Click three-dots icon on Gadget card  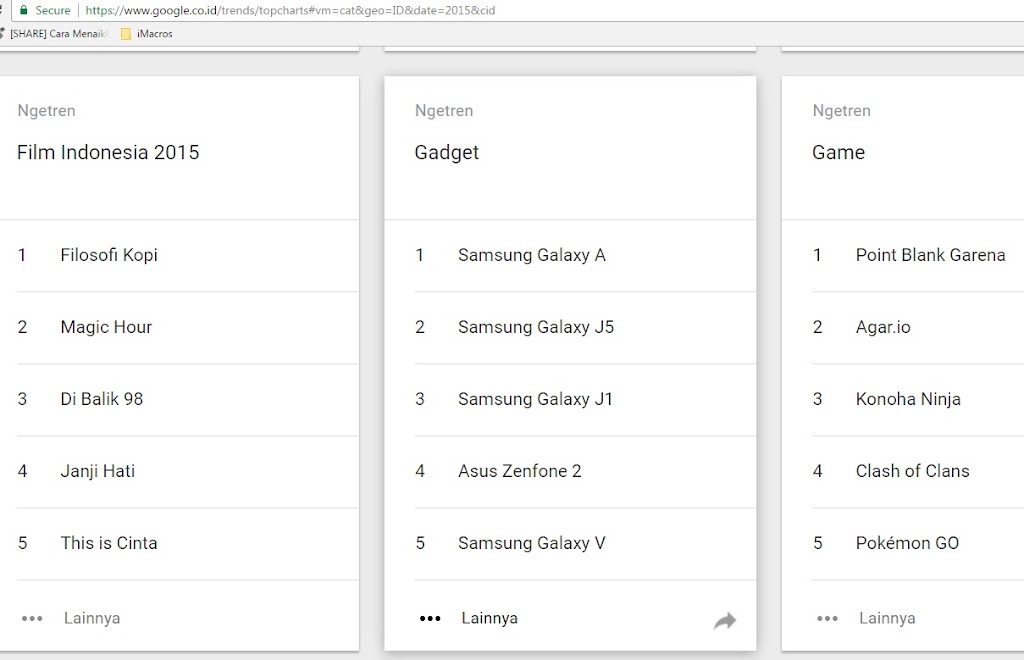pyautogui.click(x=430, y=618)
